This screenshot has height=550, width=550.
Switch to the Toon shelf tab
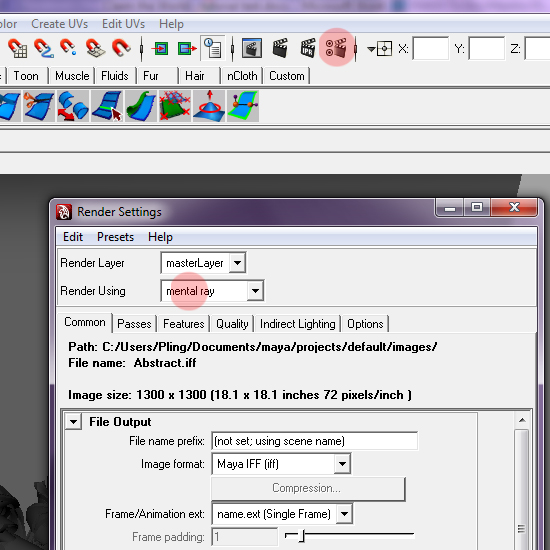[x=26, y=76]
